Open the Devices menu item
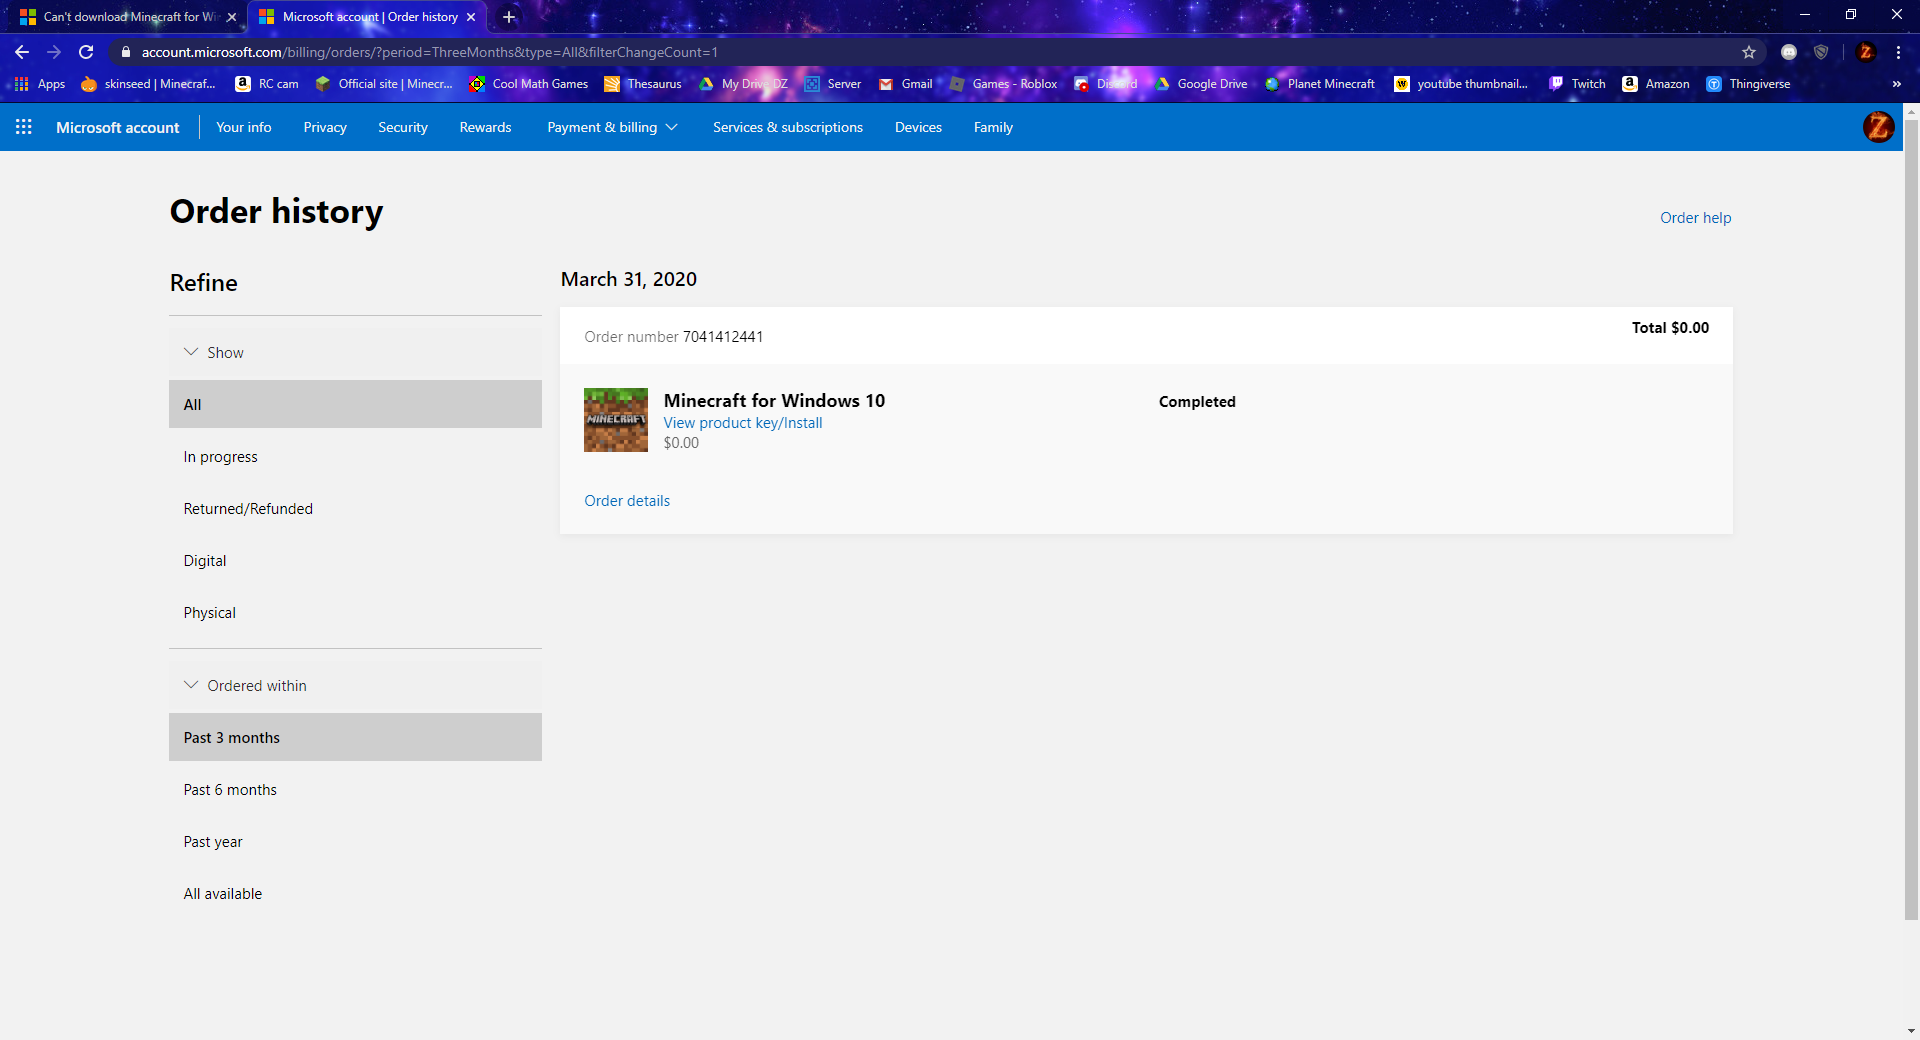 [918, 127]
